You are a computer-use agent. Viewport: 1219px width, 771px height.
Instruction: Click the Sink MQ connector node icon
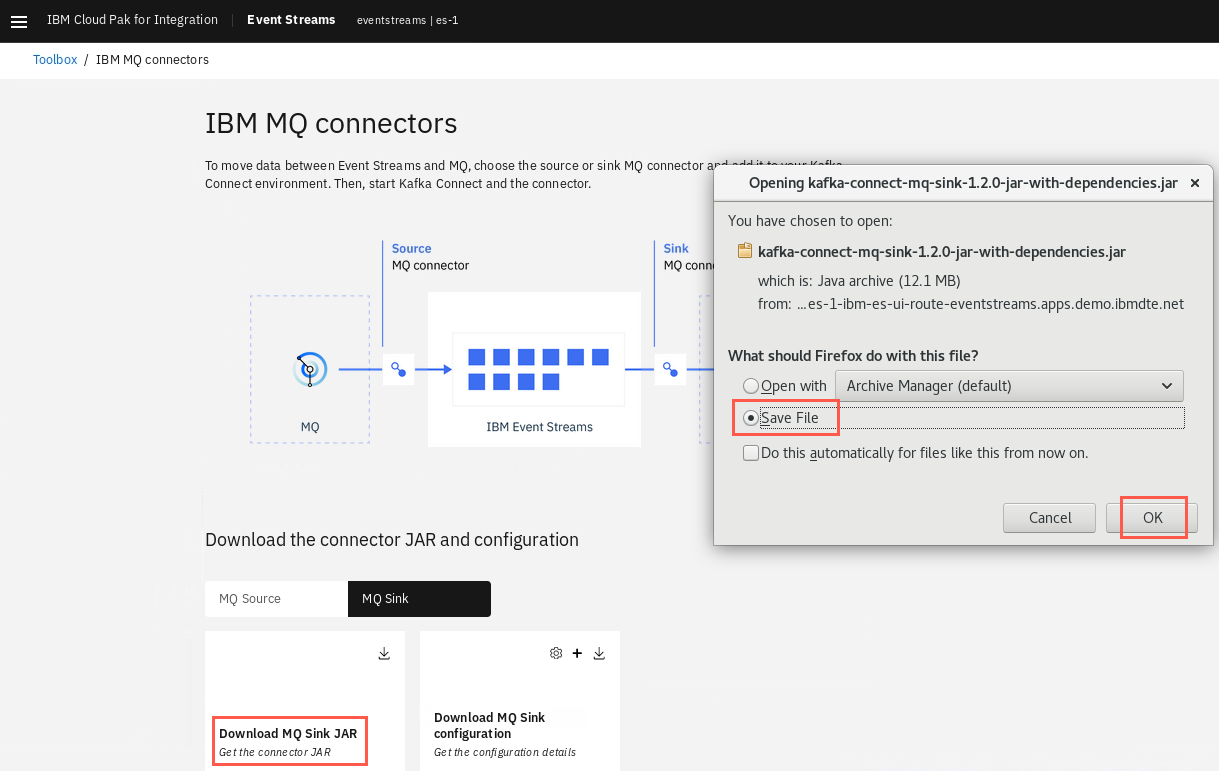[670, 370]
